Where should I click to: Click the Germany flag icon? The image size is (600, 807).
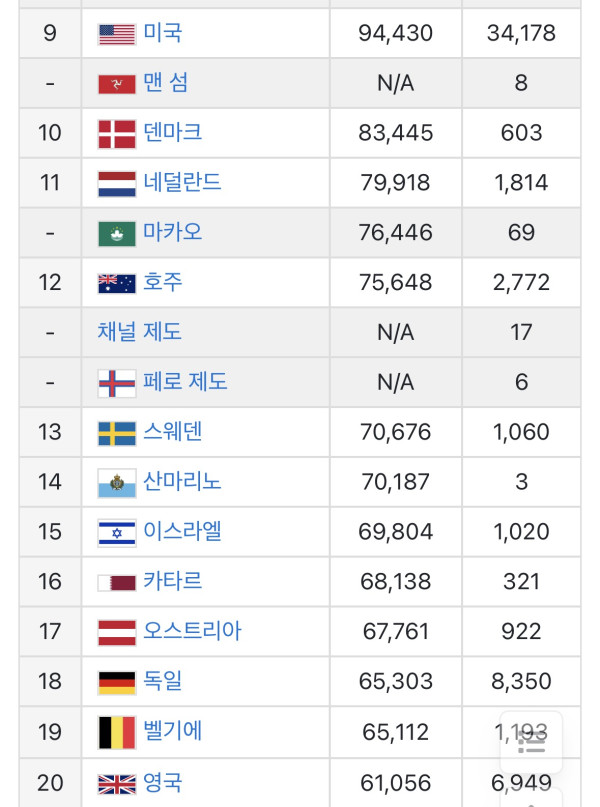pyautogui.click(x=117, y=683)
